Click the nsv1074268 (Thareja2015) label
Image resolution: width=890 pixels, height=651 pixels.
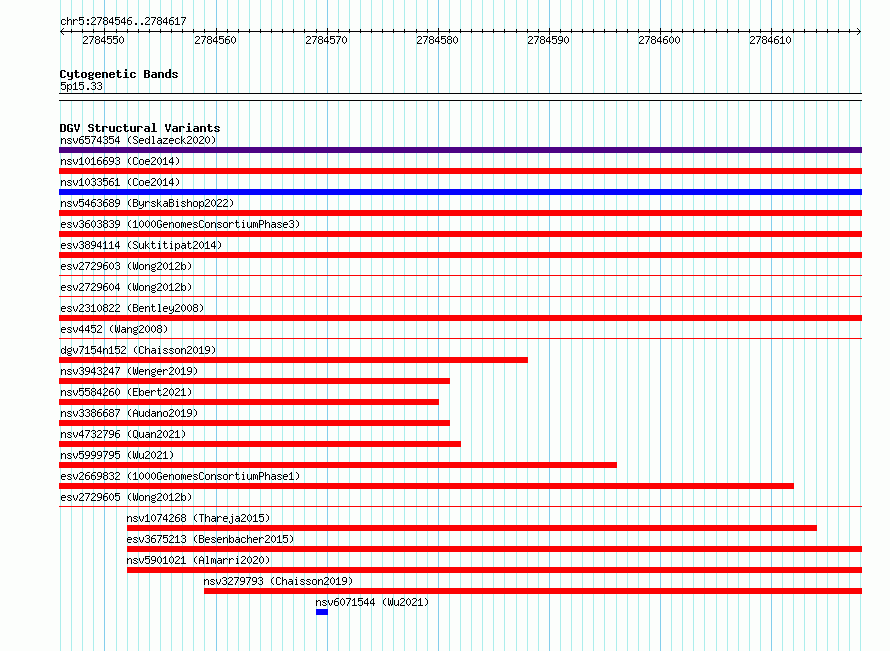coord(198,518)
